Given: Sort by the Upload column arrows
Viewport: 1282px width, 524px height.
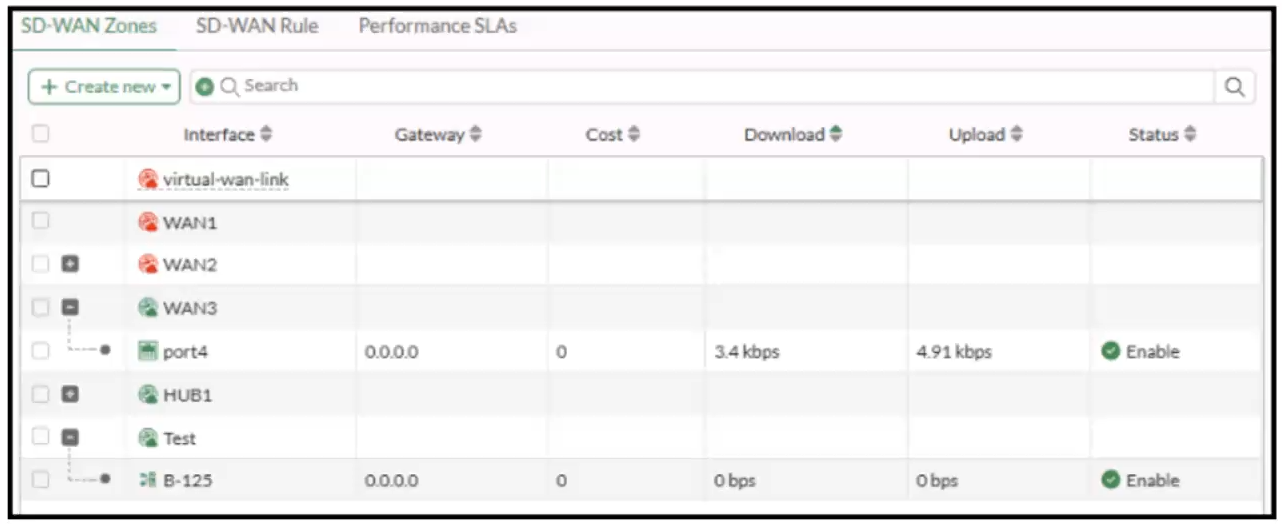Looking at the screenshot, I should click(x=1017, y=134).
